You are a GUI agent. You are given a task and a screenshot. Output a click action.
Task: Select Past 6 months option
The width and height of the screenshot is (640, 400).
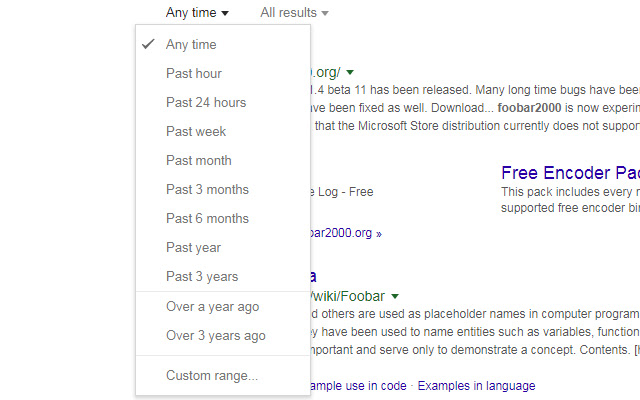(223, 218)
